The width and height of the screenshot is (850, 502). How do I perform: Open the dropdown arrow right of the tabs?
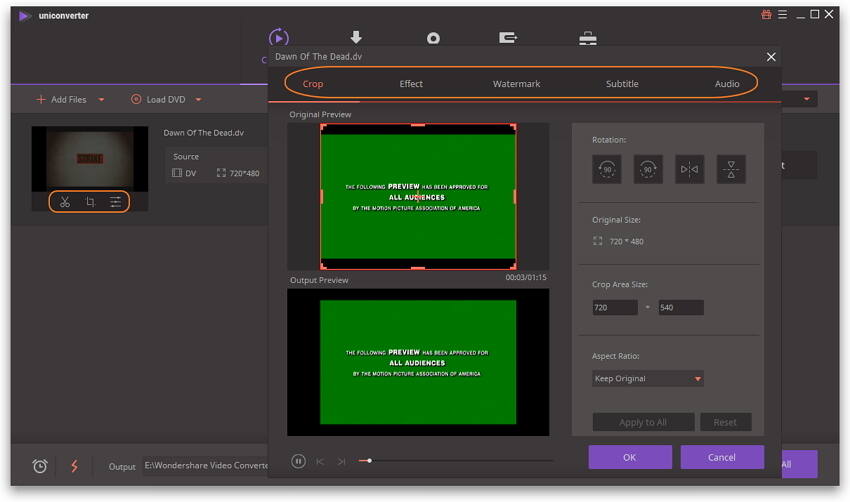[x=807, y=99]
